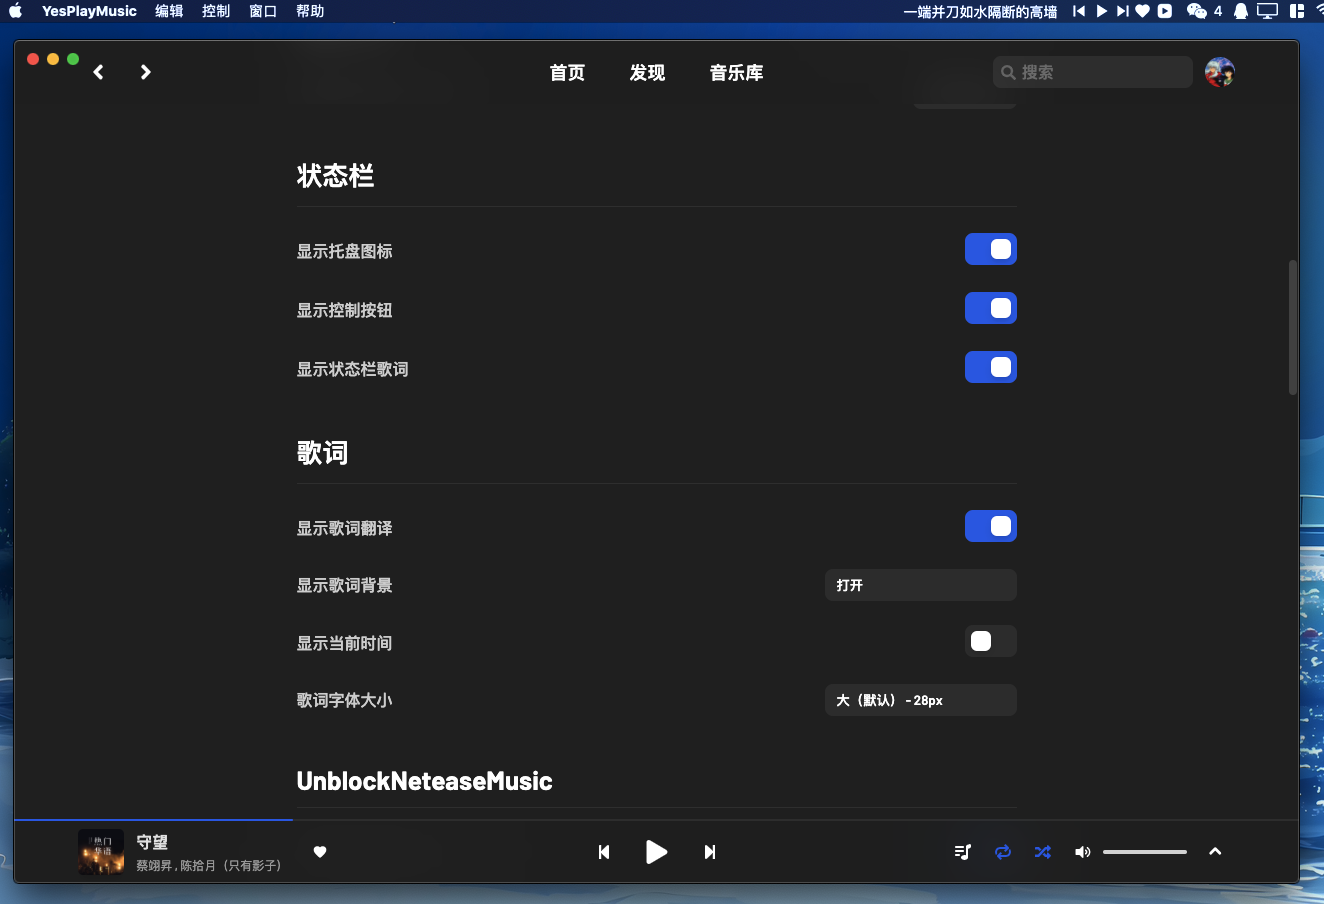Open the 发现 tab
The image size is (1324, 904).
[x=647, y=72]
